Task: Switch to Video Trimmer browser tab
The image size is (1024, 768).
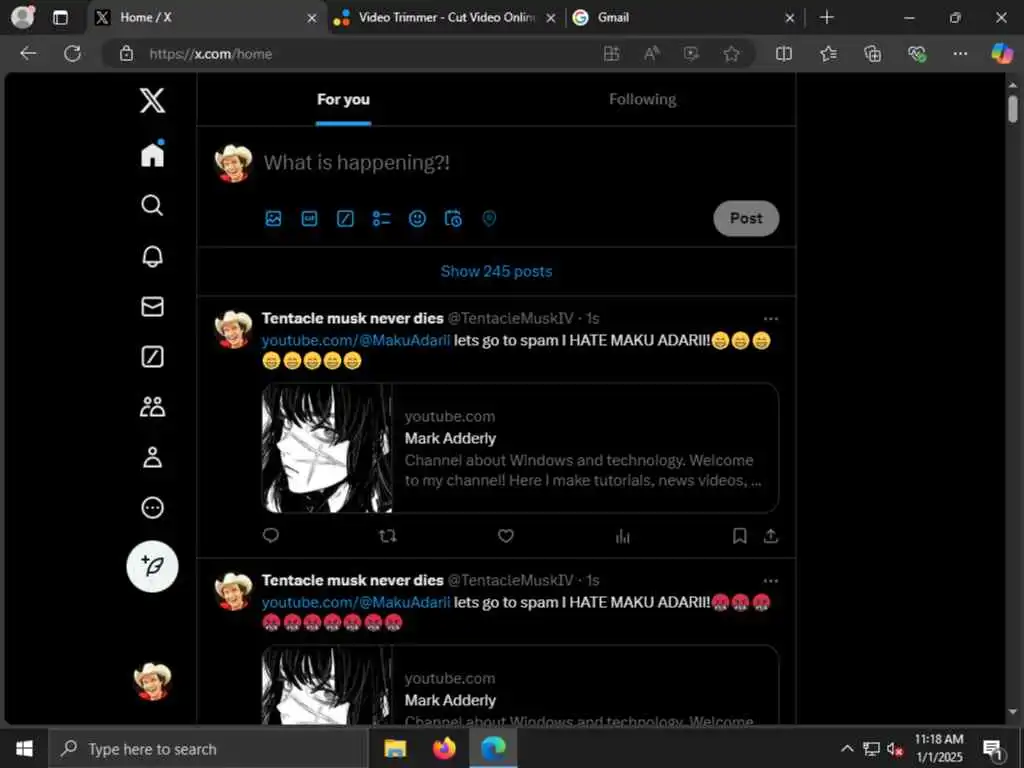Action: coord(444,18)
